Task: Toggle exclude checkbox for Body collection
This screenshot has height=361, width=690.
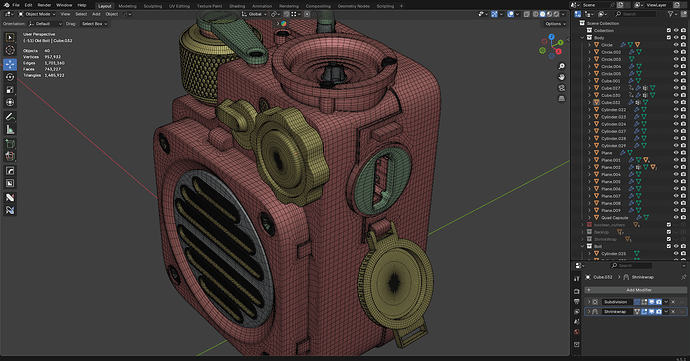Action: pos(669,38)
